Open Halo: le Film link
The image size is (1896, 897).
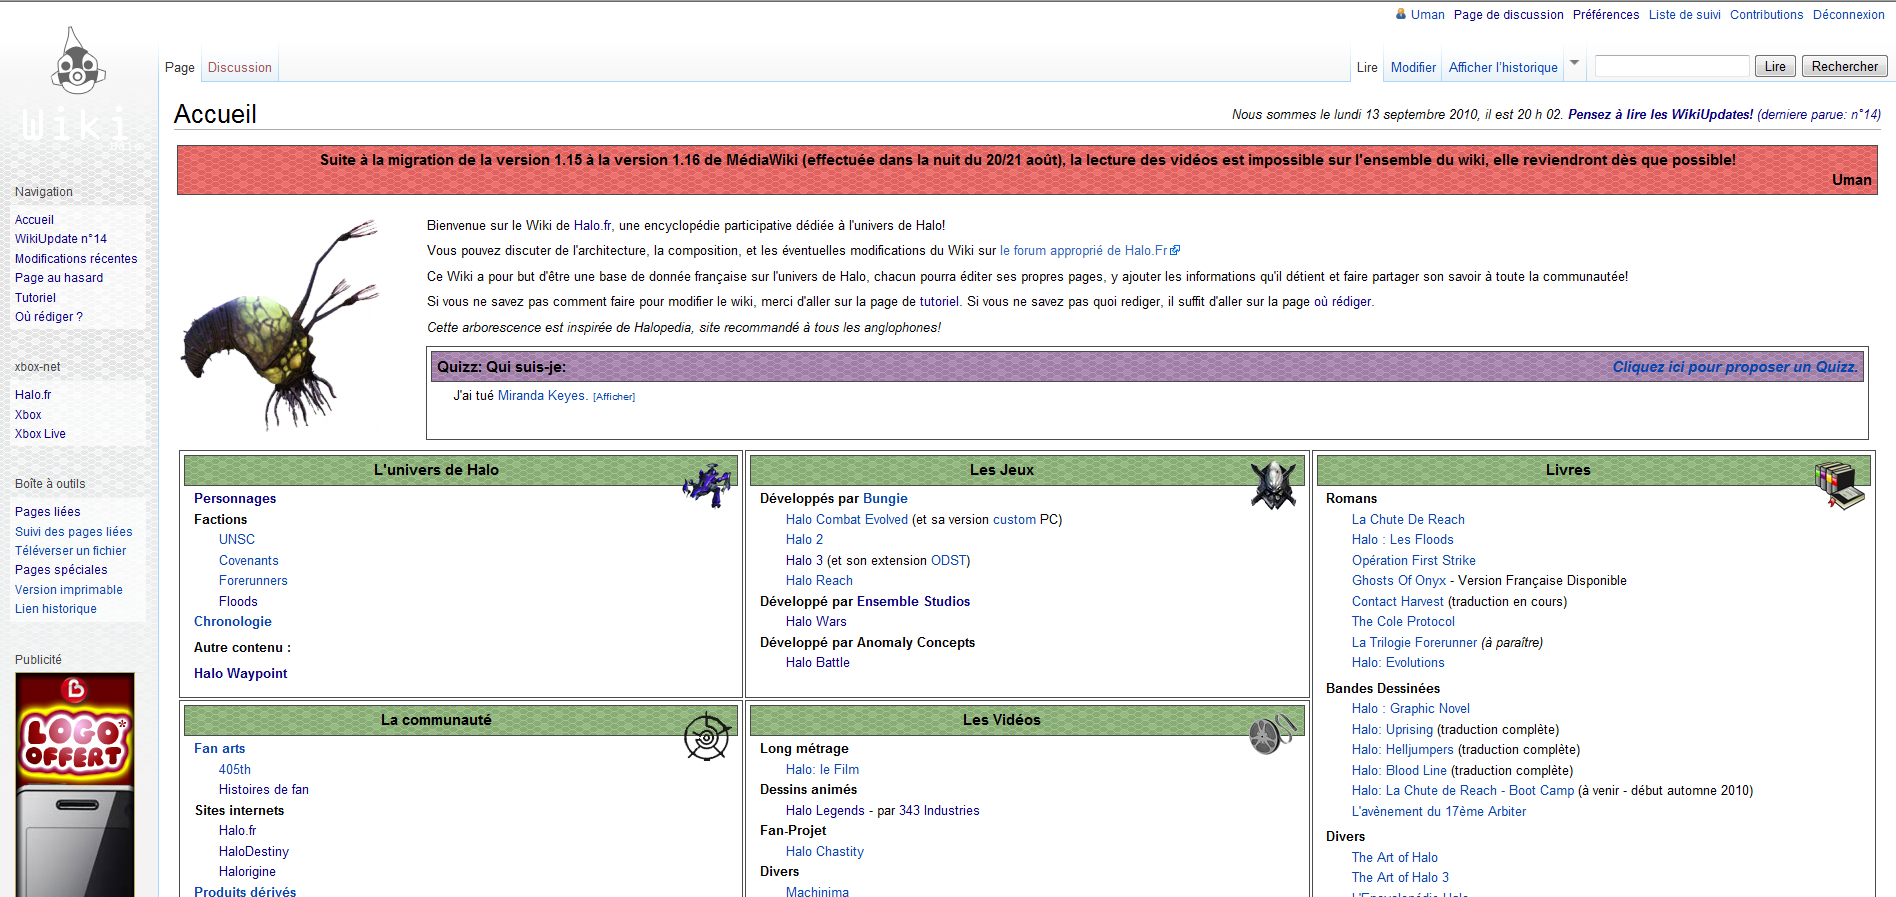[822, 770]
